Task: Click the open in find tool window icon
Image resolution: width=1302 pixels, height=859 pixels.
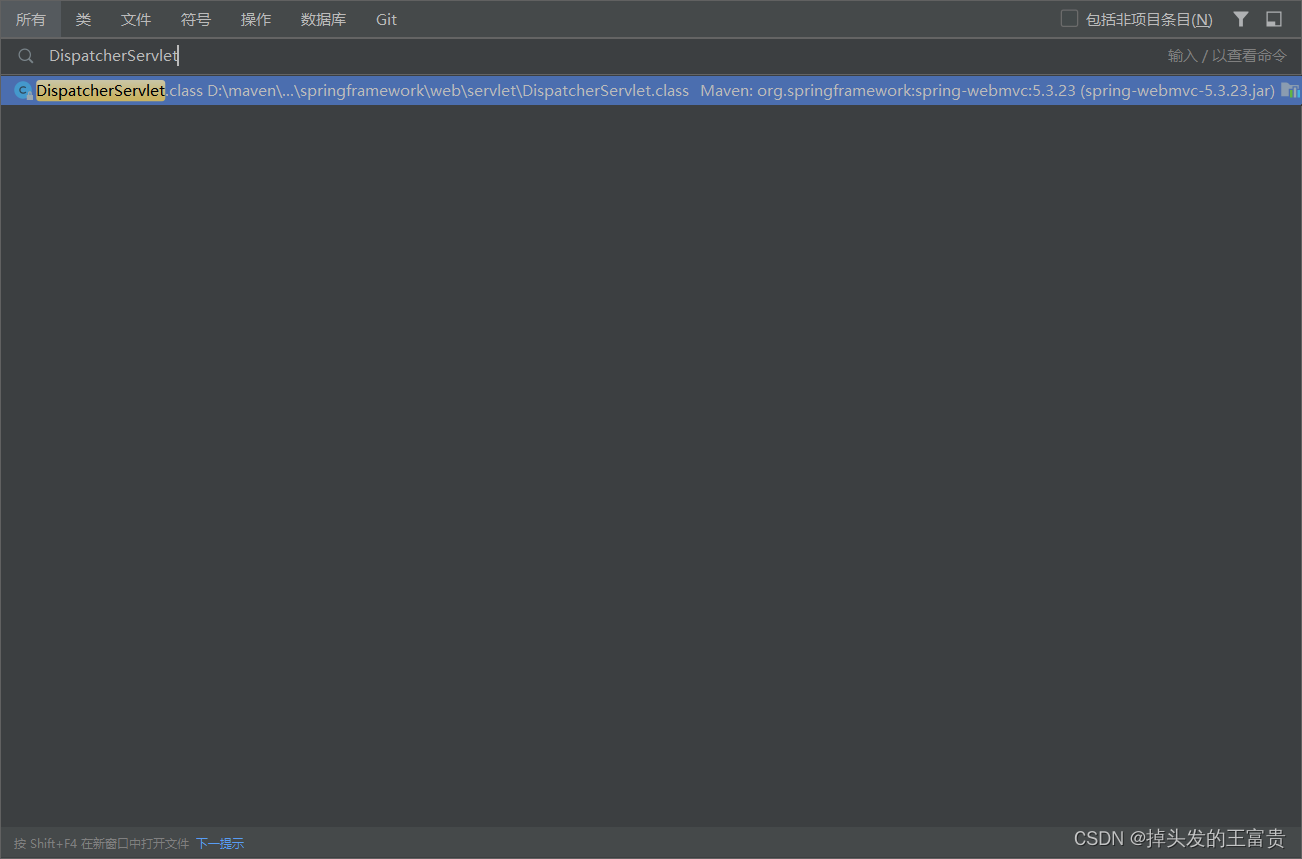Action: coord(1274,19)
